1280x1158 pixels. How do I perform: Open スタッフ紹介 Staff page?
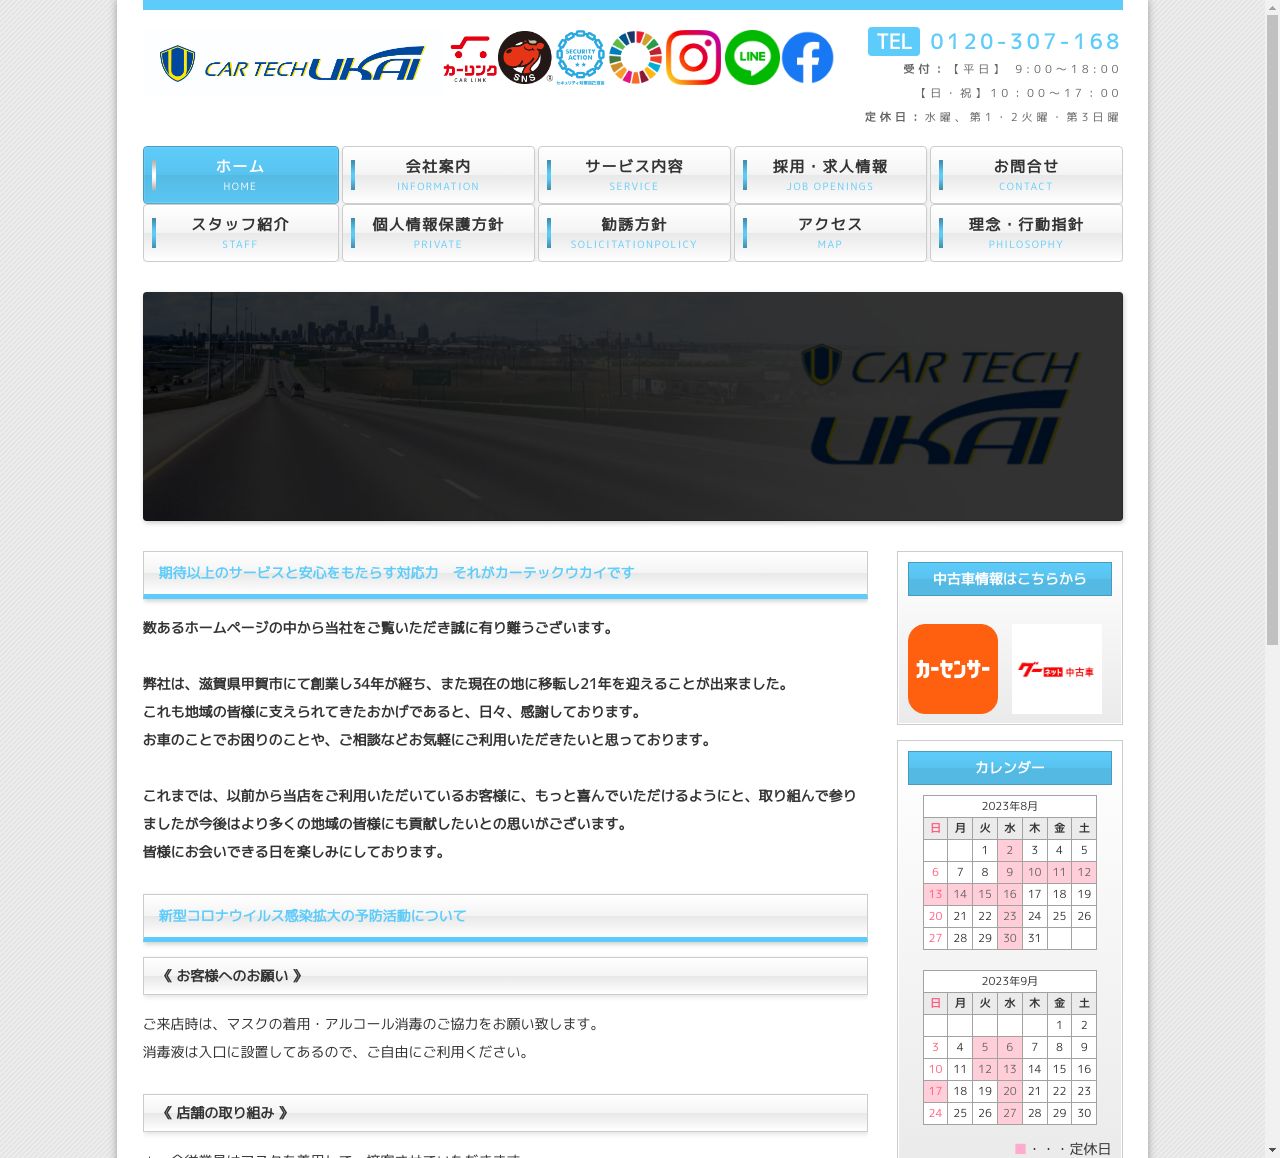pos(241,233)
